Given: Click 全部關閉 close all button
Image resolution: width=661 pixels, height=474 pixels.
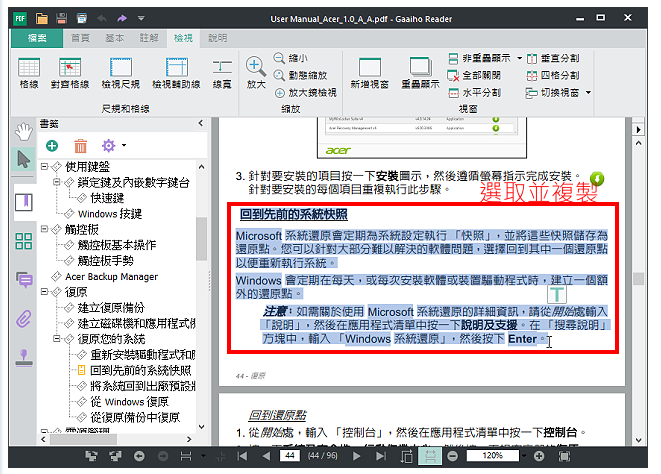Looking at the screenshot, I should (474, 75).
